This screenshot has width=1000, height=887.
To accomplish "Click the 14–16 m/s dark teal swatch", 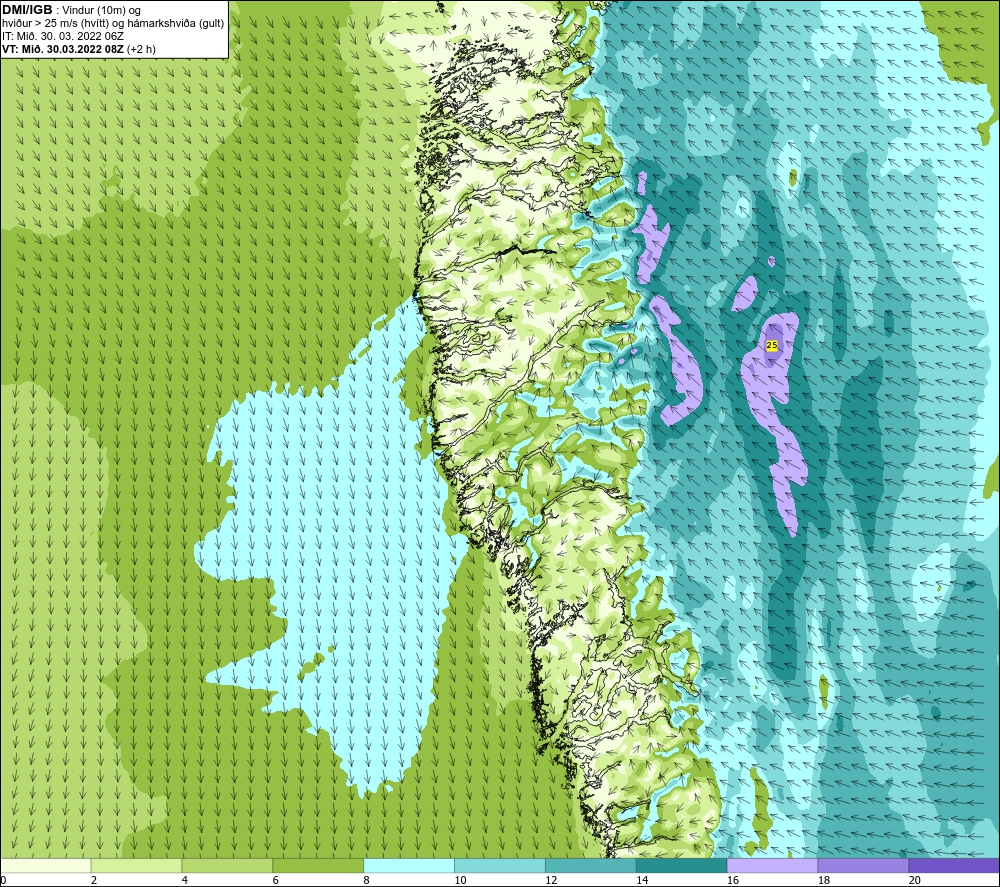I will pos(681,865).
